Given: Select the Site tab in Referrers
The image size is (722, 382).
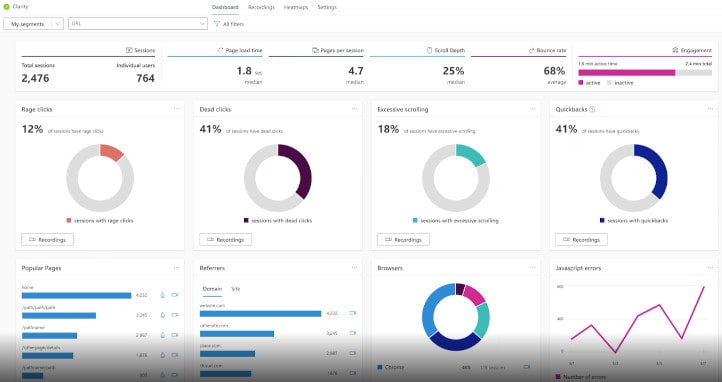Looking at the screenshot, I should pos(235,289).
